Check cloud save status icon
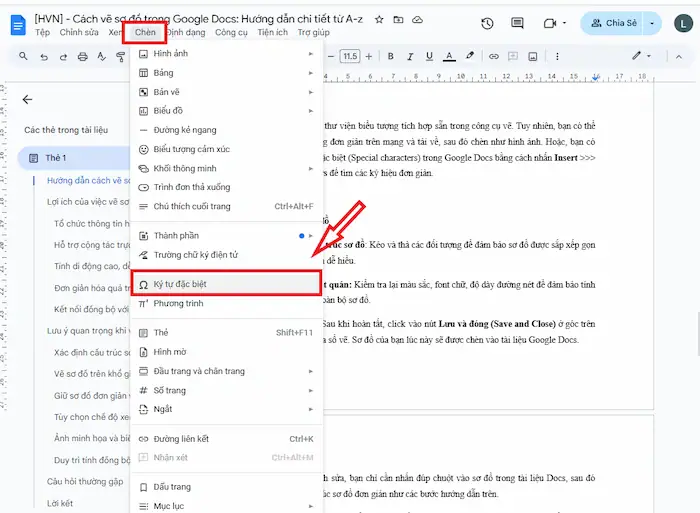Viewport: 700px width, 513px height. (x=417, y=20)
